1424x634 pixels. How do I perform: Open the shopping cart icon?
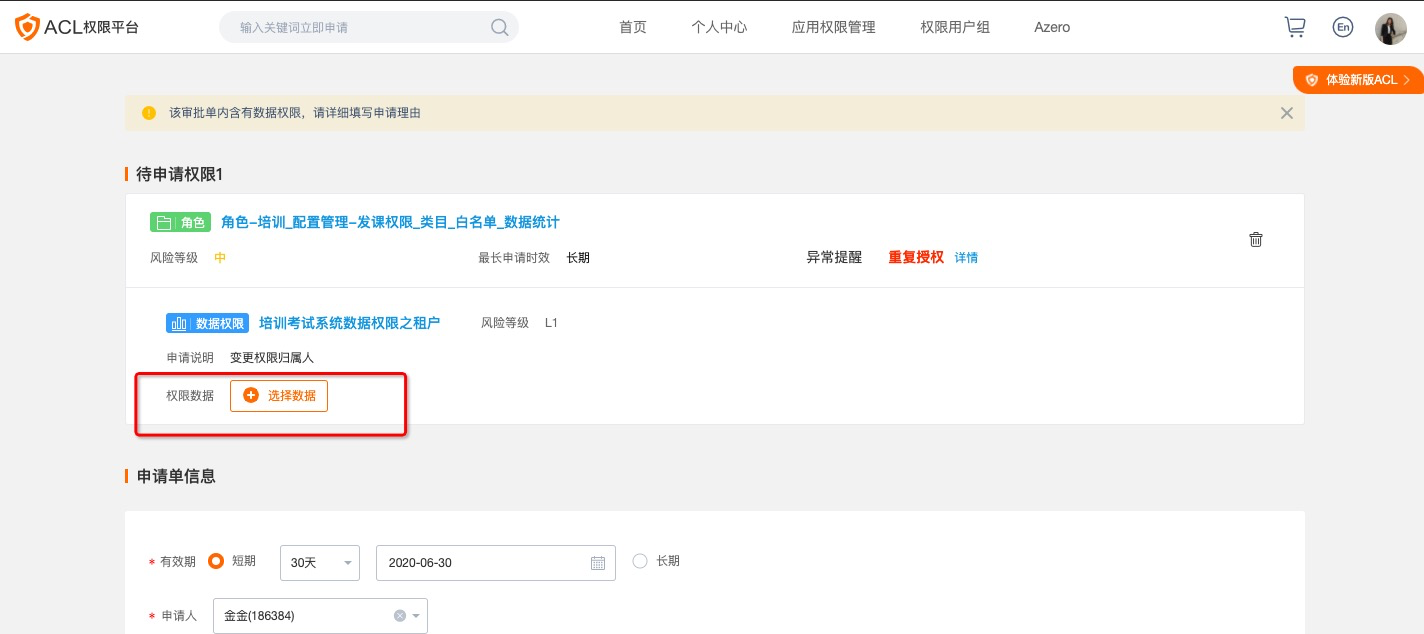[x=1295, y=27]
